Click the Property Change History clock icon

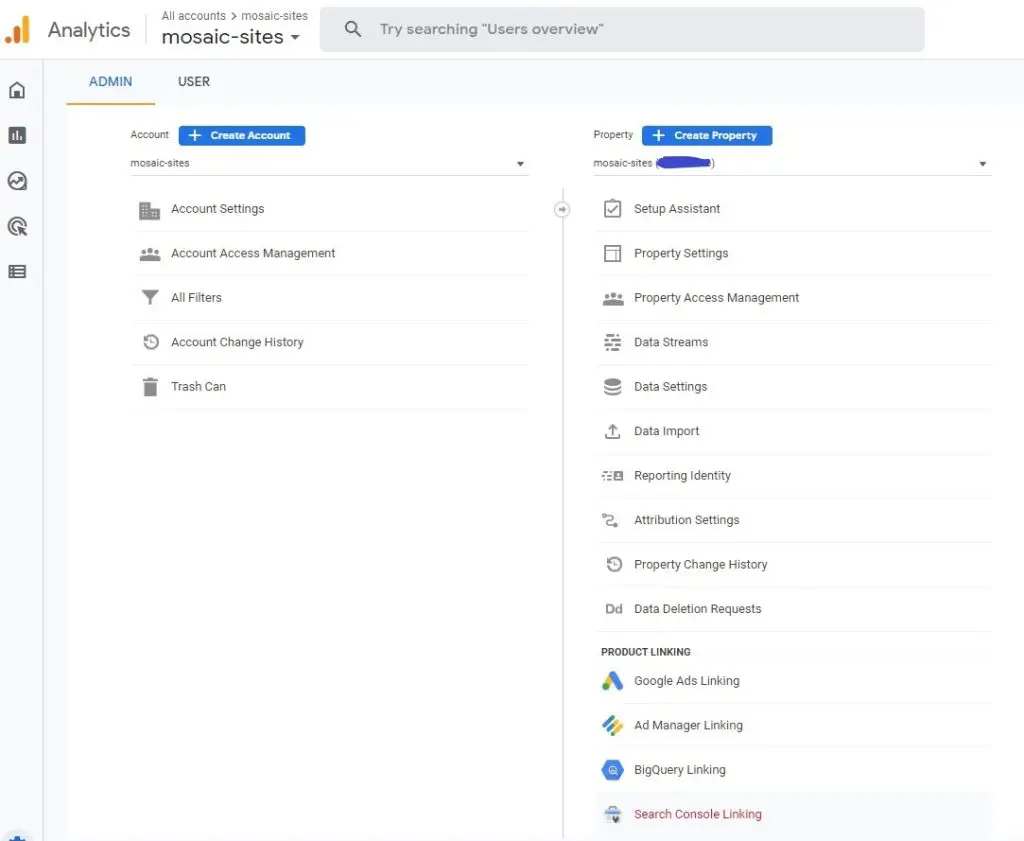click(614, 563)
